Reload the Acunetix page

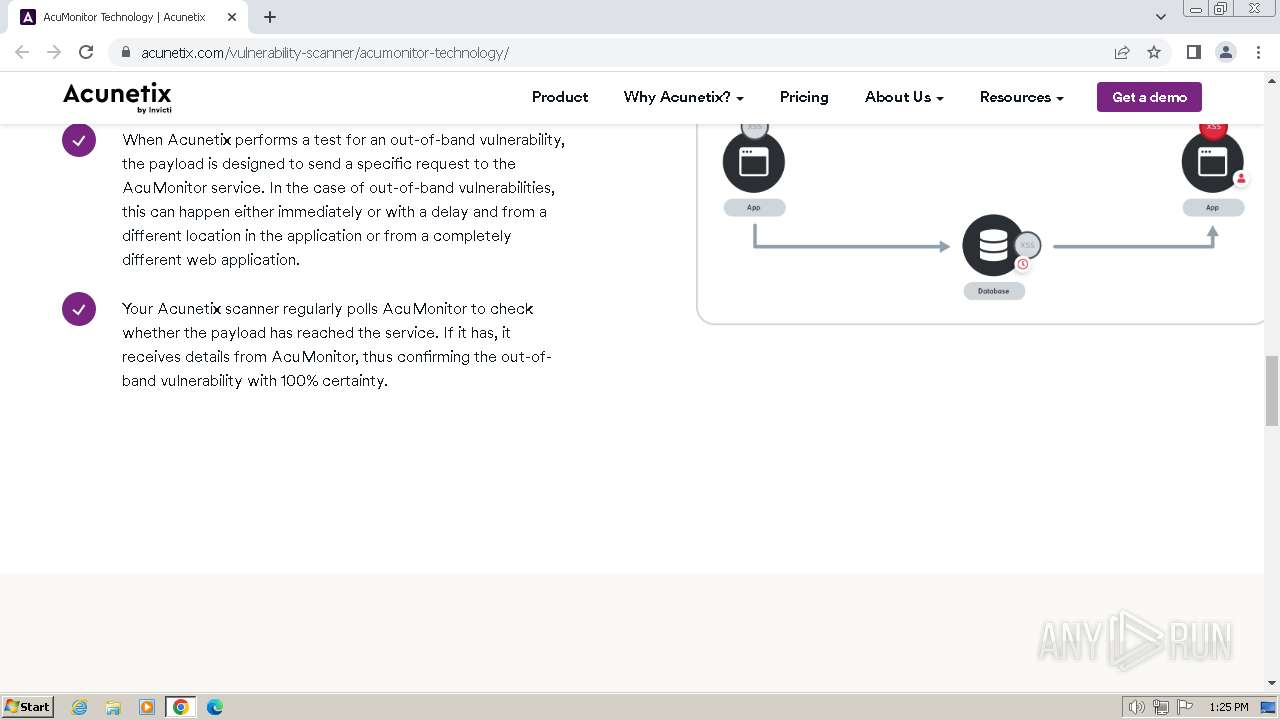(x=86, y=52)
